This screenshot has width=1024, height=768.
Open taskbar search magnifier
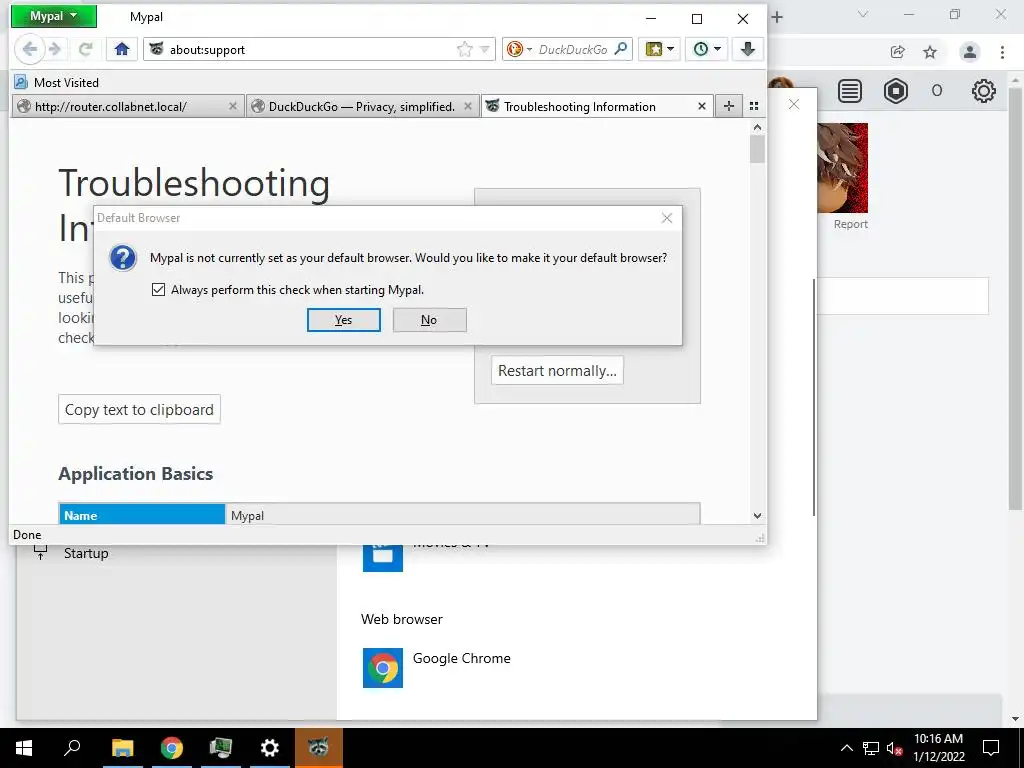click(72, 748)
